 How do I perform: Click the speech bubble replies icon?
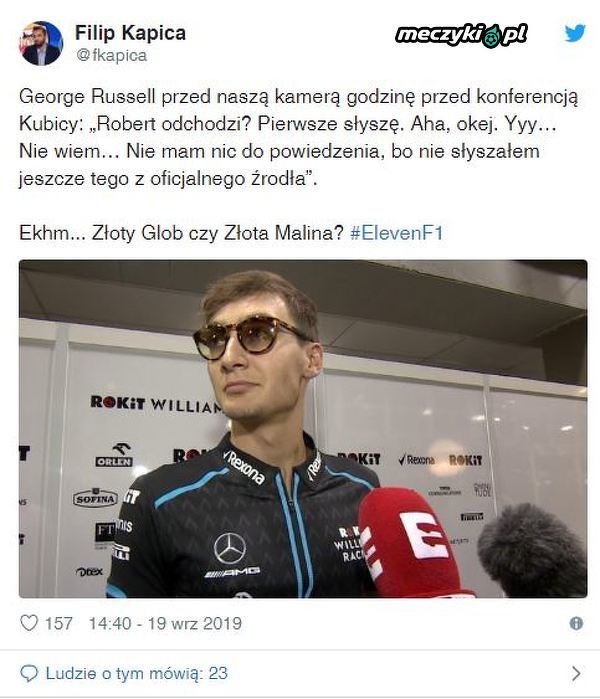coord(29,673)
